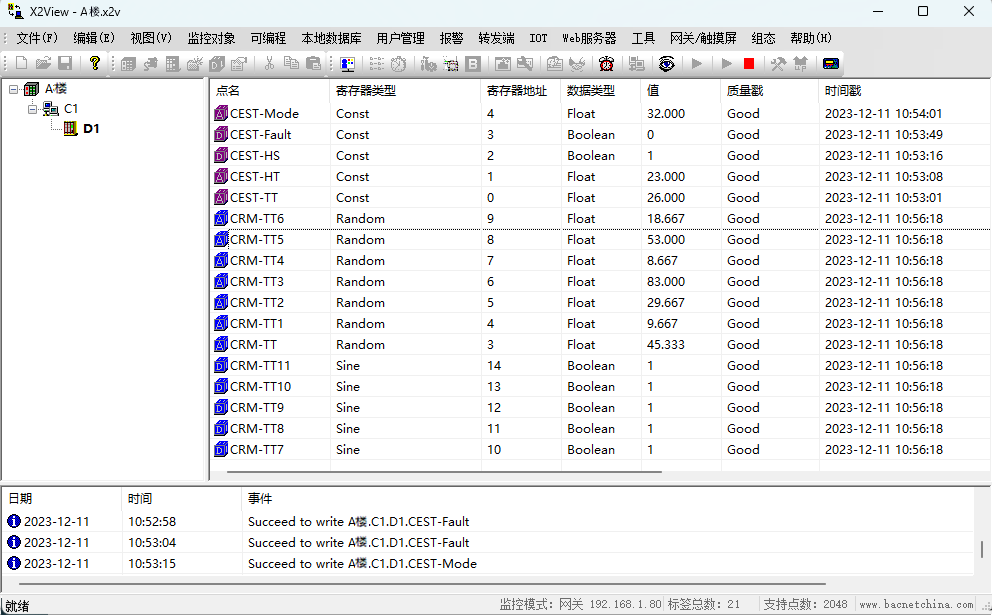Click the blue and yellow card icon
Image resolution: width=992 pixels, height=615 pixels.
coord(830,63)
